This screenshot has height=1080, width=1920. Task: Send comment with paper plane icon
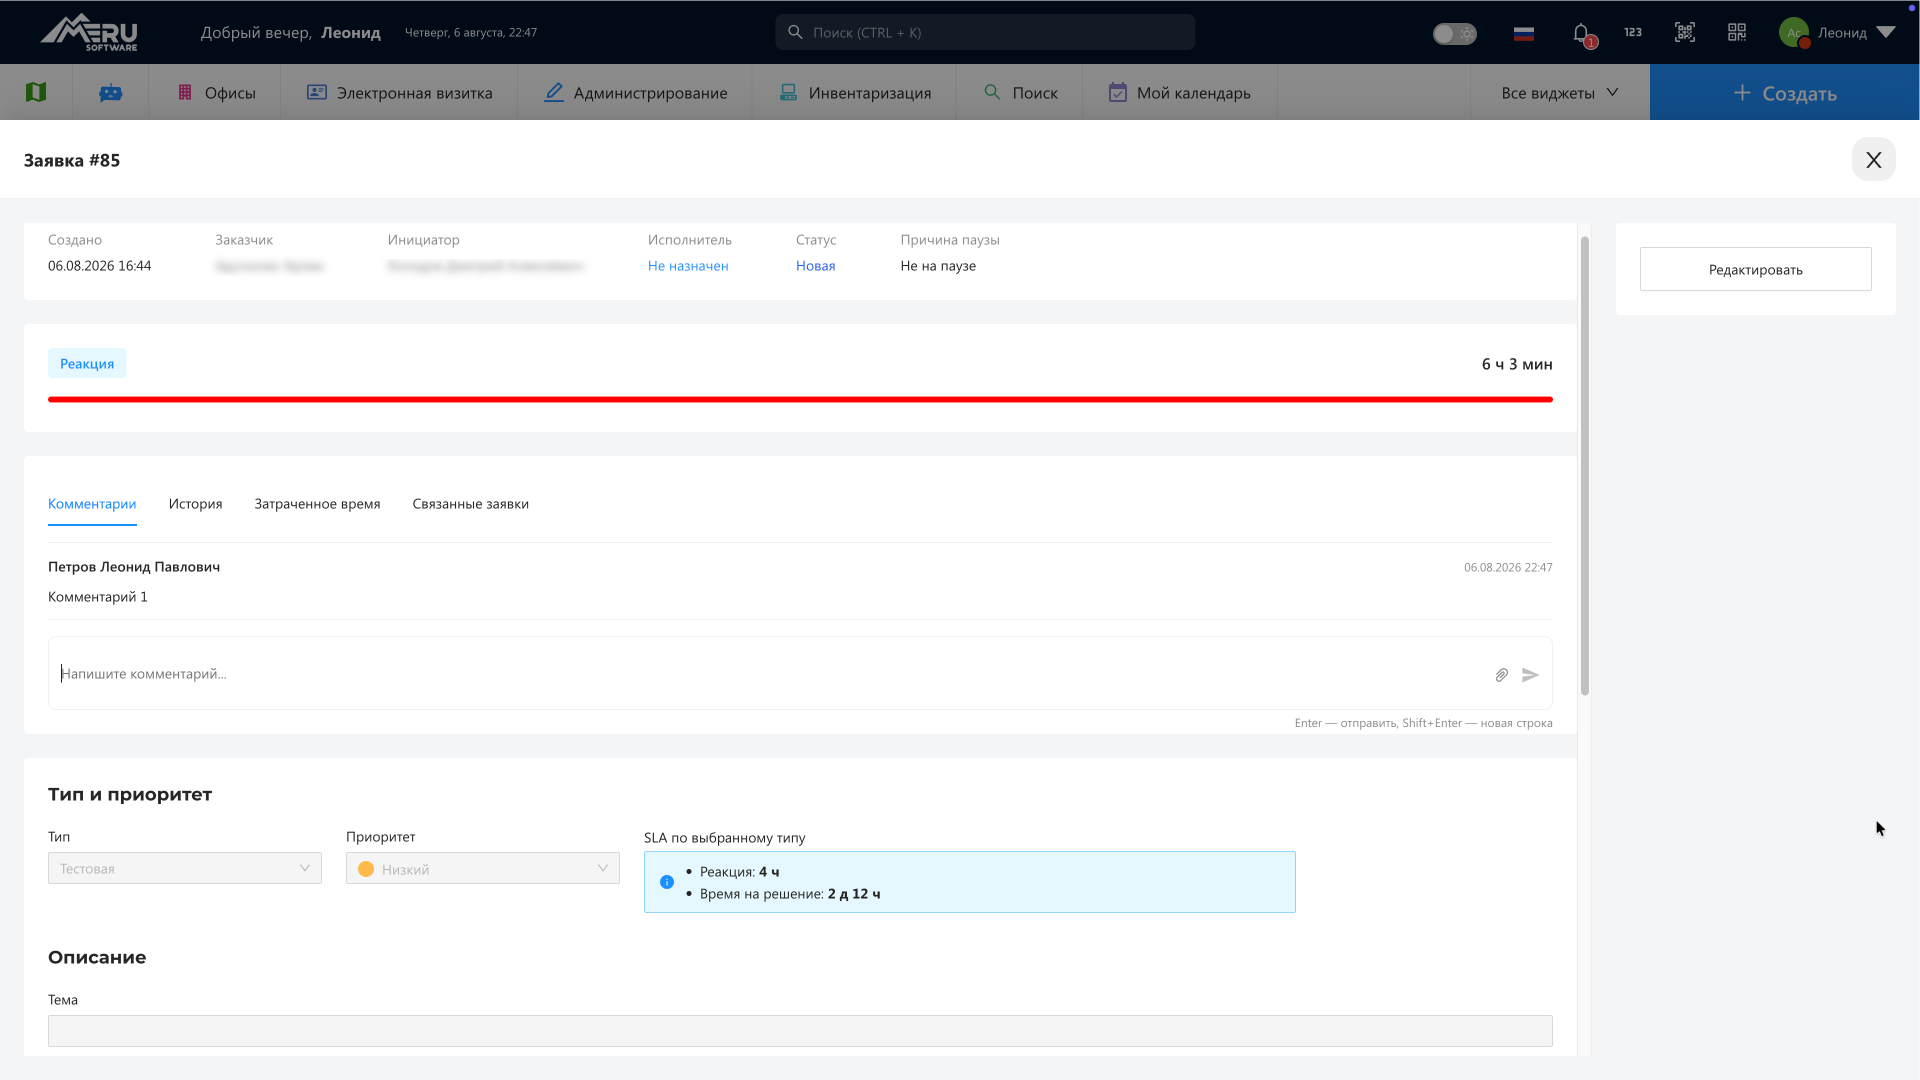pyautogui.click(x=1530, y=675)
